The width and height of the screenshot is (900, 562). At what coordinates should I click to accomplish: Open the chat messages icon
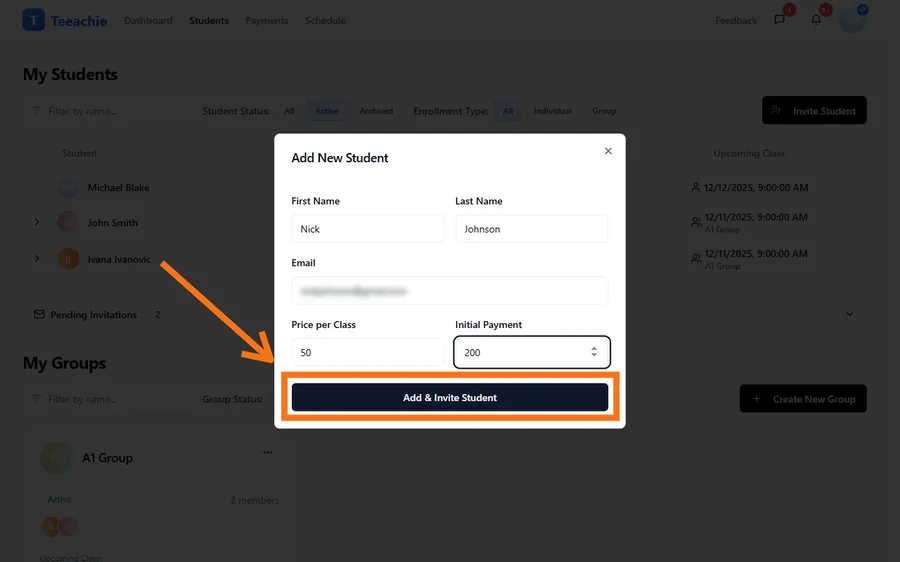click(x=780, y=20)
